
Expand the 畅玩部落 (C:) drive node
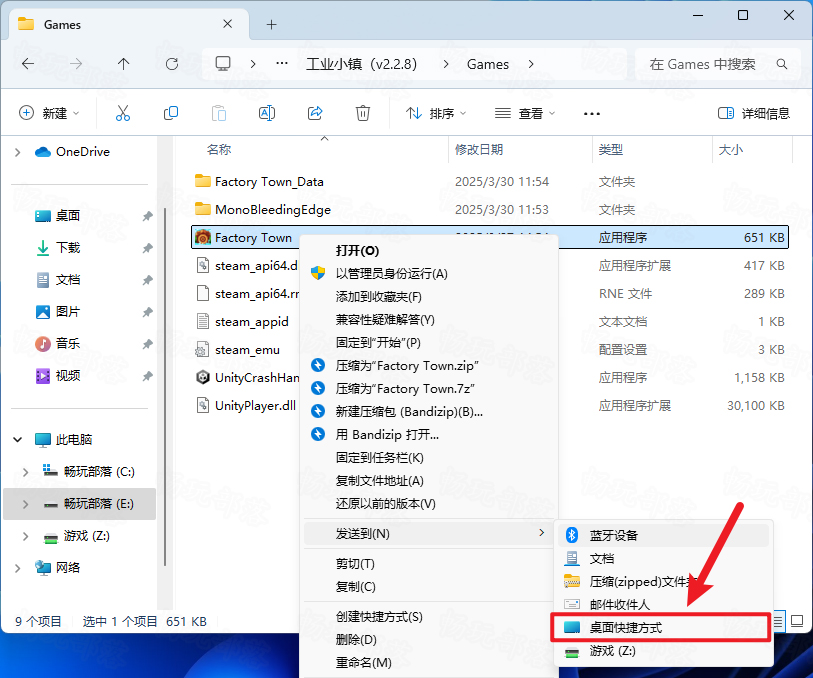coord(25,472)
